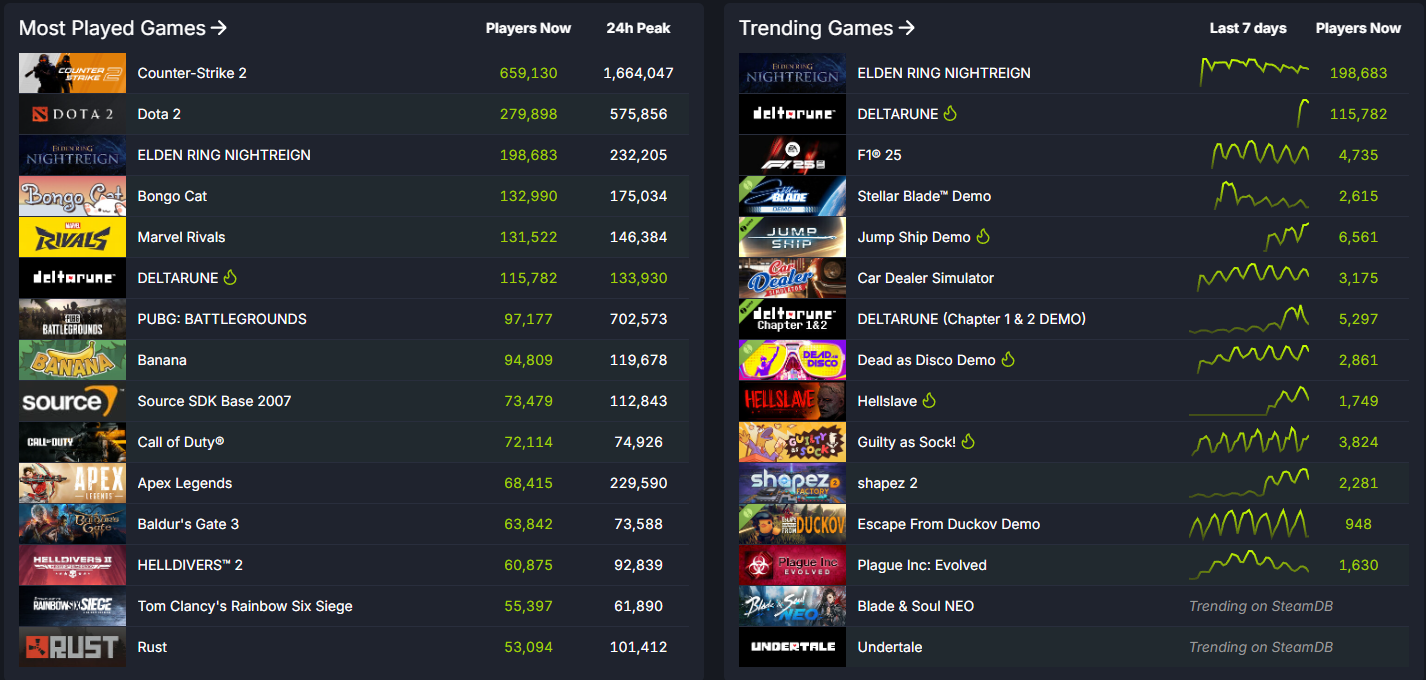The height and width of the screenshot is (680, 1426).
Task: Open ELDEN RING NIGHTREIGN in Most Played list
Action: (224, 155)
